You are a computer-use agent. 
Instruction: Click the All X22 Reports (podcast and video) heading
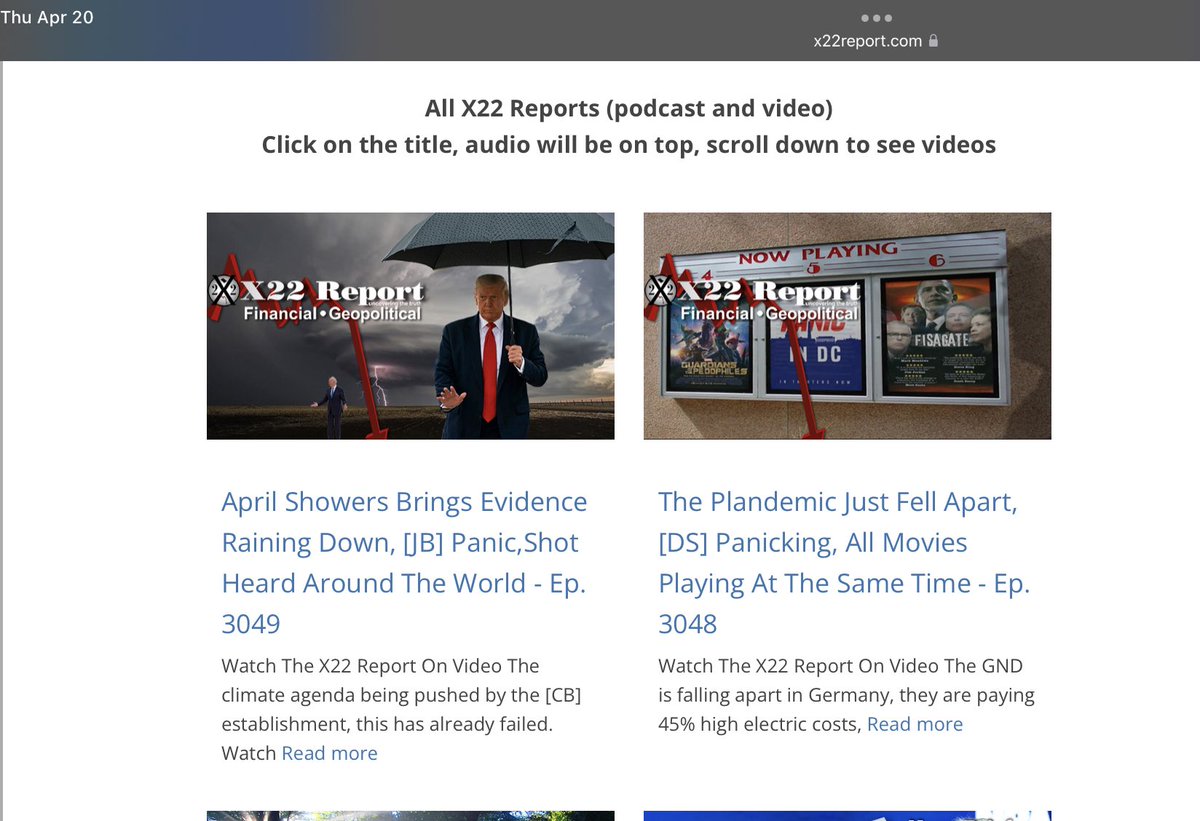629,108
